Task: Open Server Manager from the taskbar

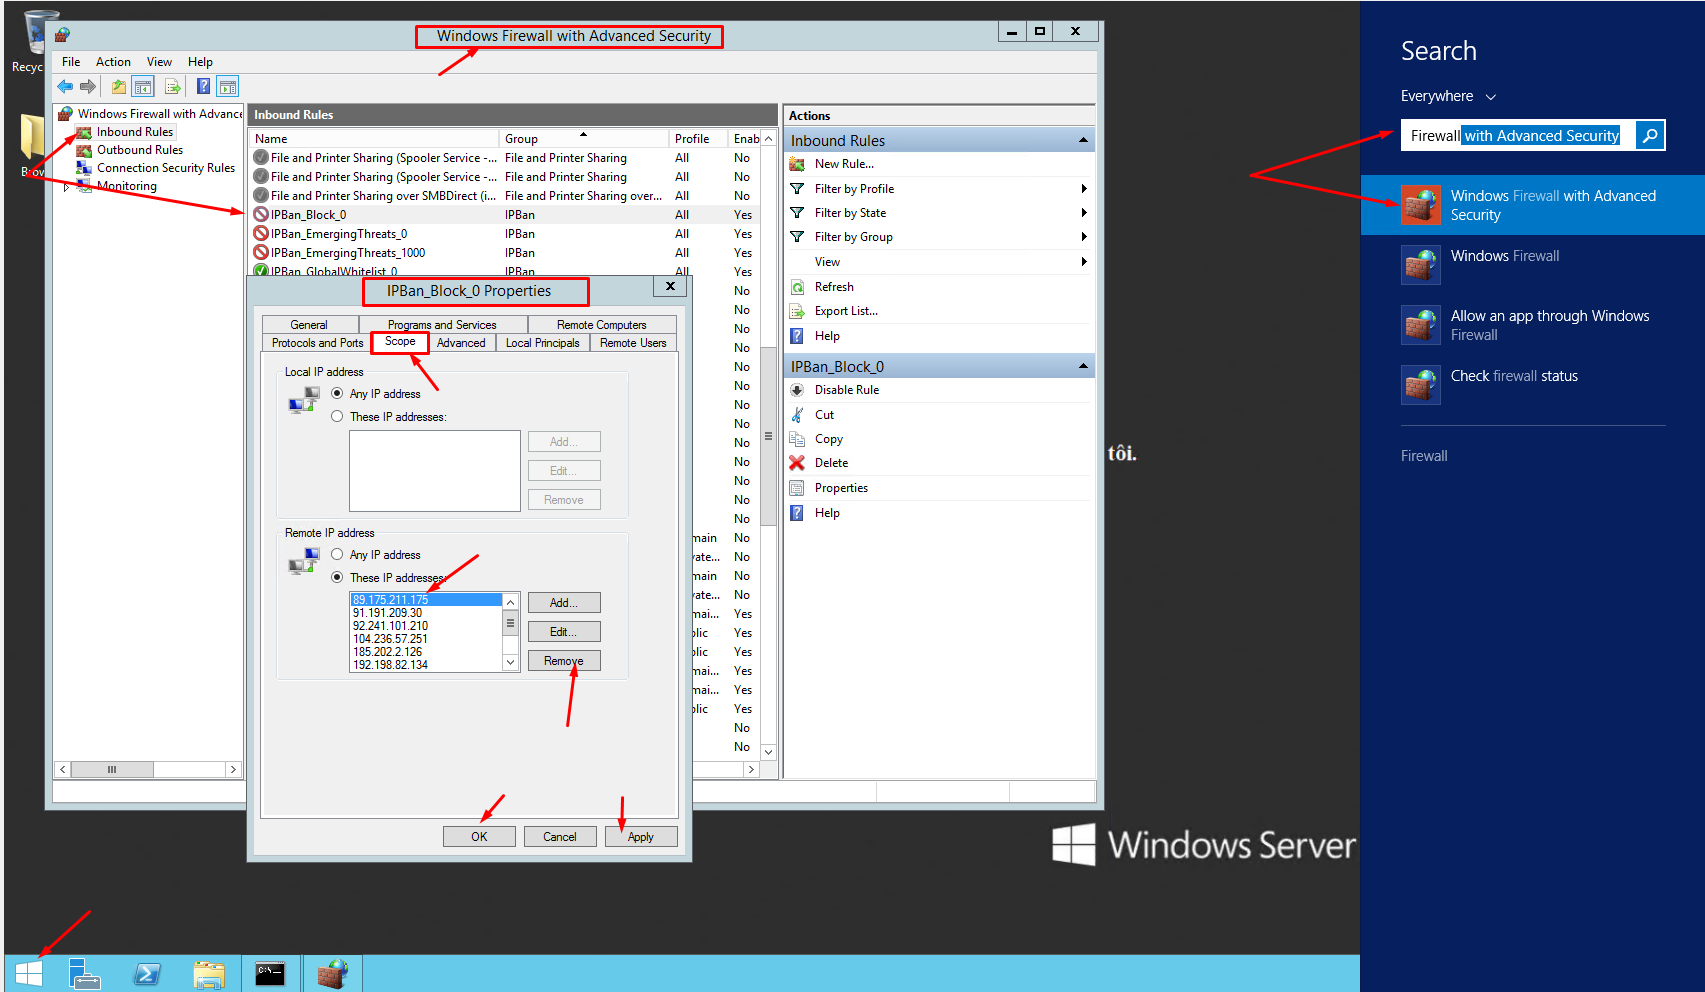Action: click(x=85, y=973)
